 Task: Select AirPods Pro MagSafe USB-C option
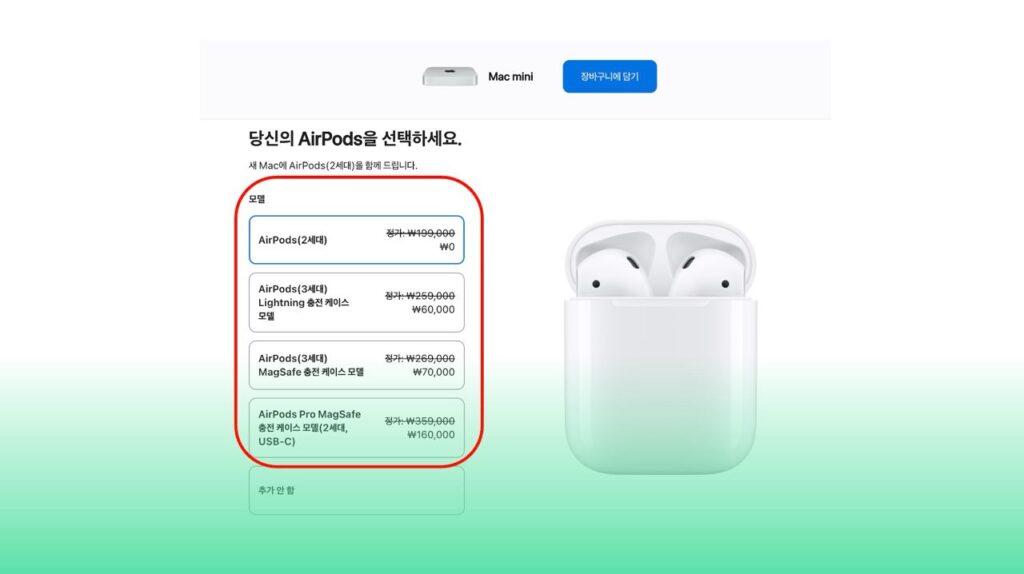[x=357, y=428]
